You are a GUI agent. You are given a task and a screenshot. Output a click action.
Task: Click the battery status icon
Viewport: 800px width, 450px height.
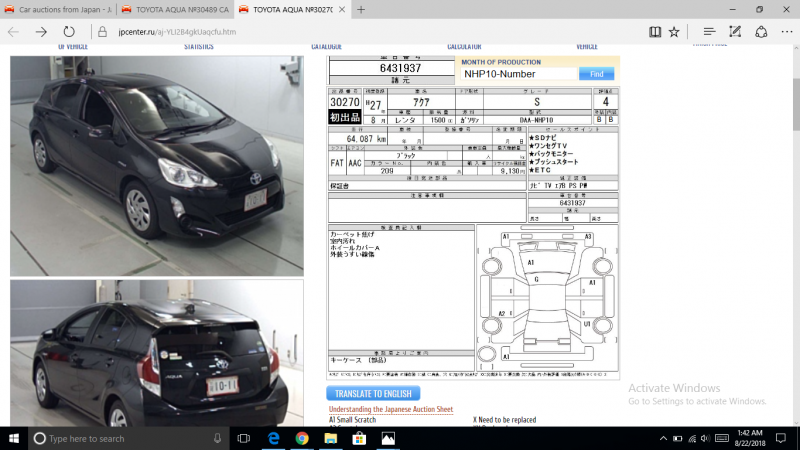678,438
